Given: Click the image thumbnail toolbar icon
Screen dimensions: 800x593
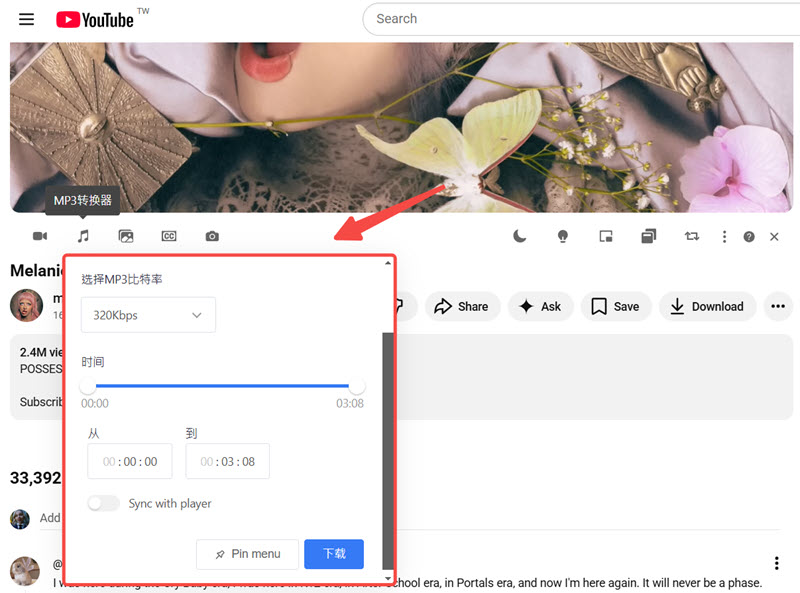Looking at the screenshot, I should [126, 236].
